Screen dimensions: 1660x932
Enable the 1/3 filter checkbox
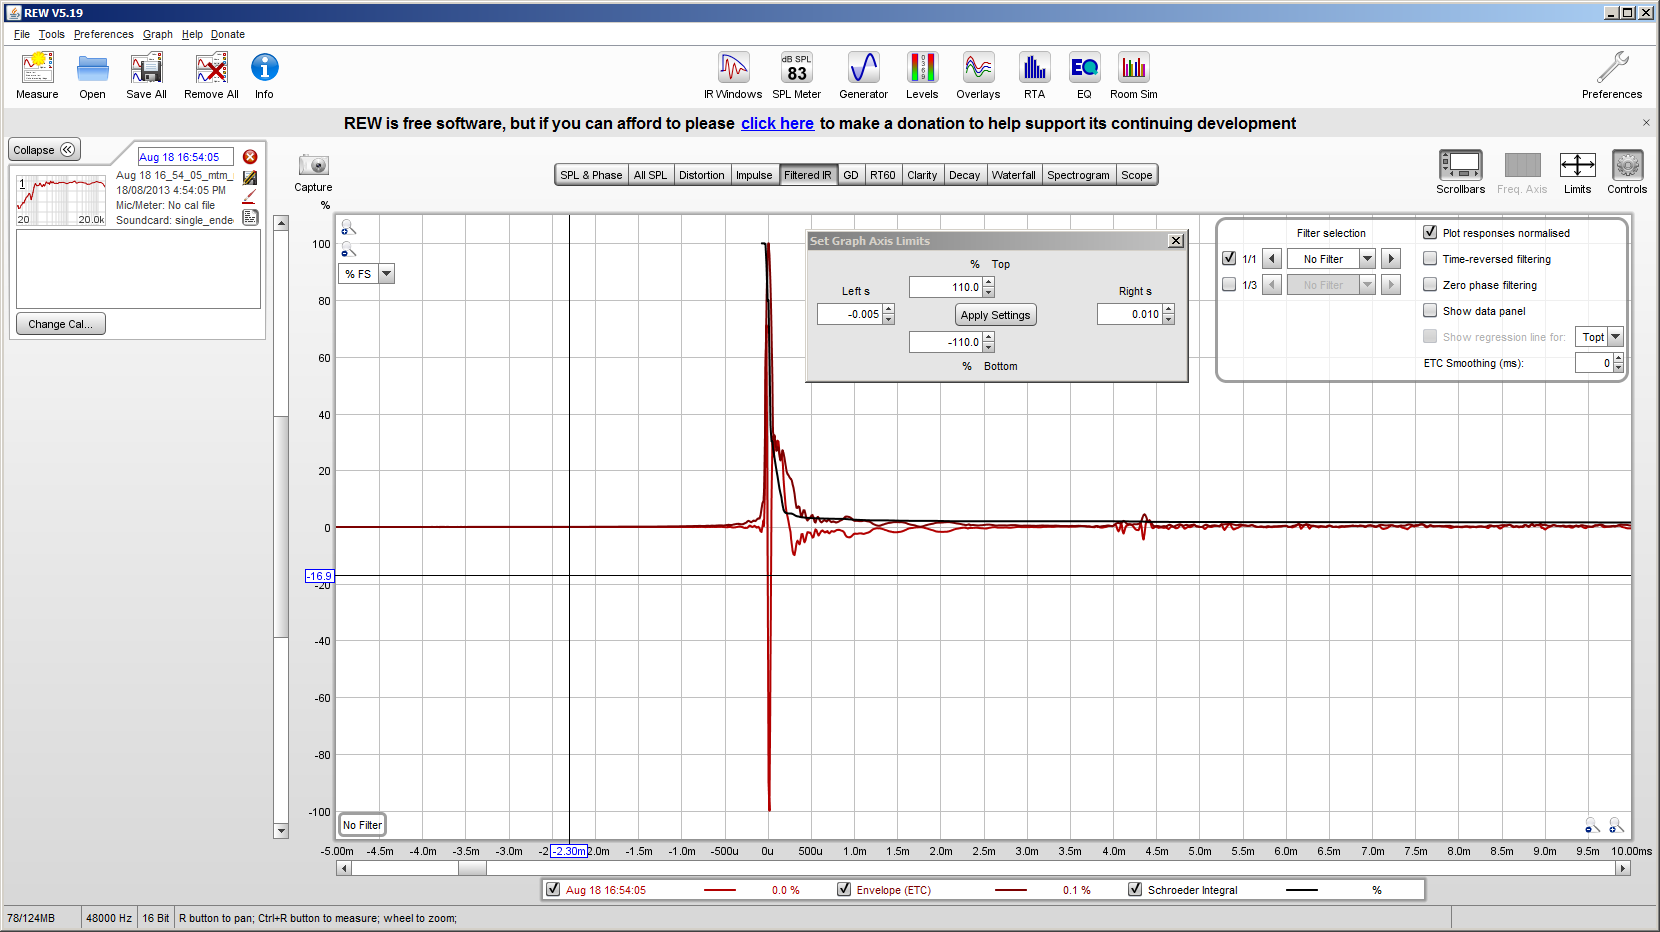(1229, 284)
